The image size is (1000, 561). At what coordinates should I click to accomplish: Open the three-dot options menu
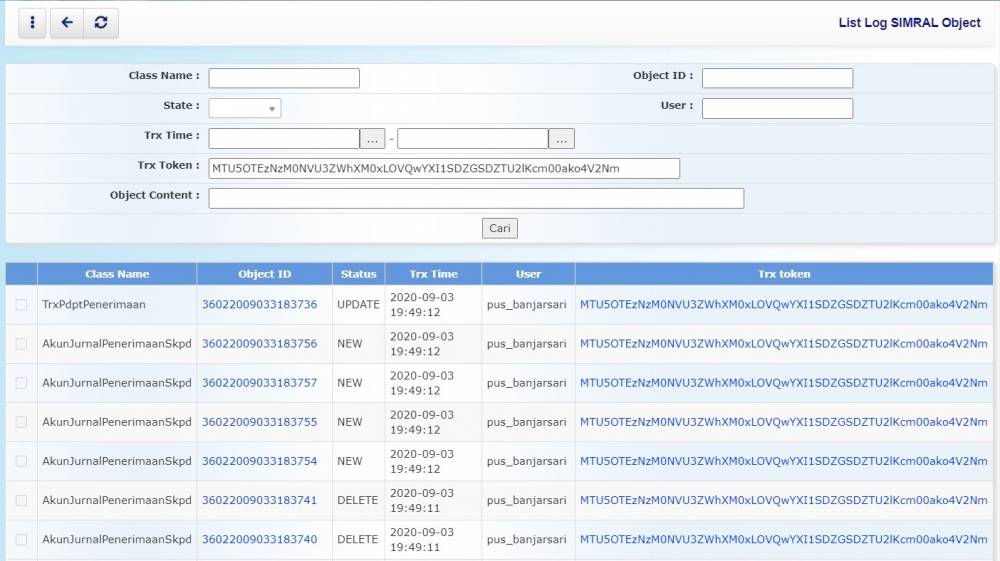click(32, 23)
